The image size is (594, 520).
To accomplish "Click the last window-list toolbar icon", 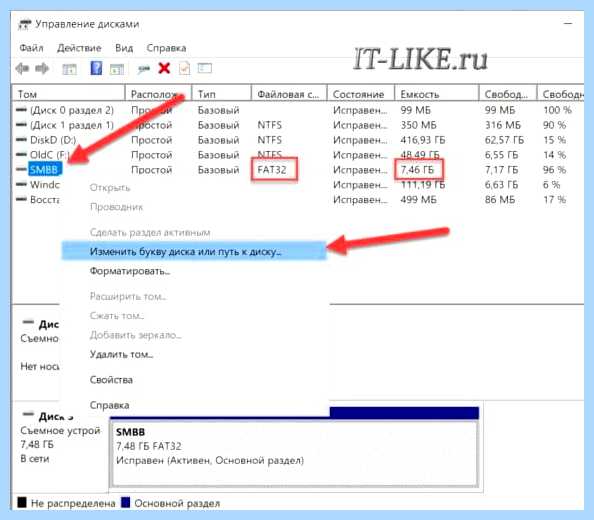I will pos(205,69).
